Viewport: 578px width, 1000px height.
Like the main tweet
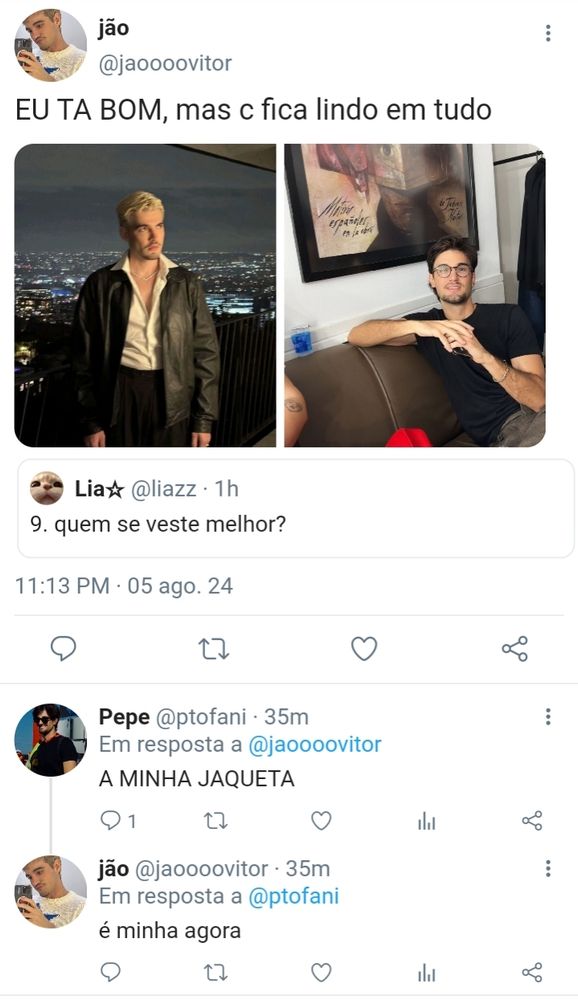[364, 648]
